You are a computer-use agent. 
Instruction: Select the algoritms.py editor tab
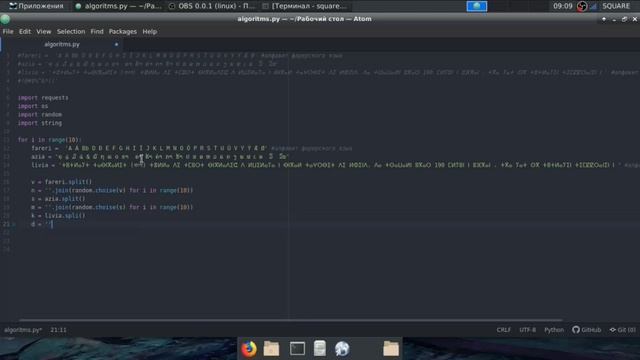pos(62,44)
